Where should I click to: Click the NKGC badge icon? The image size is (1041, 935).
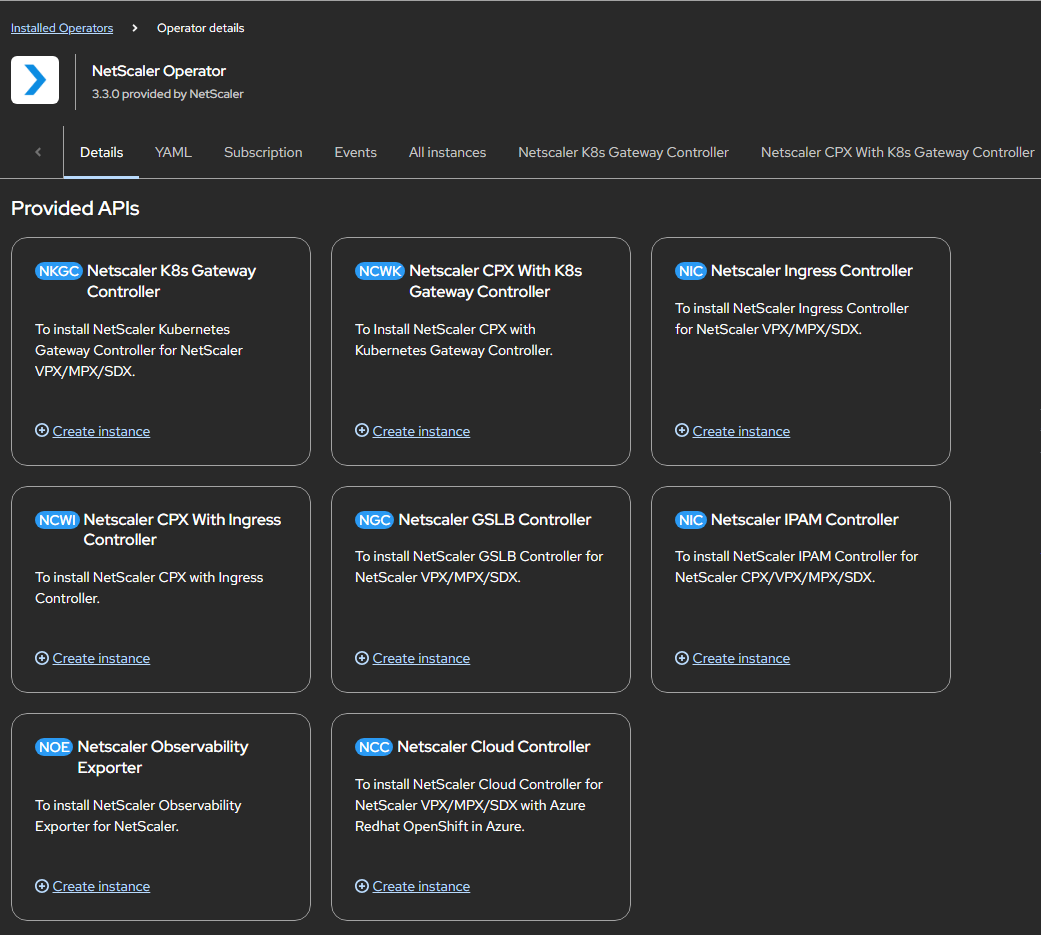click(58, 271)
